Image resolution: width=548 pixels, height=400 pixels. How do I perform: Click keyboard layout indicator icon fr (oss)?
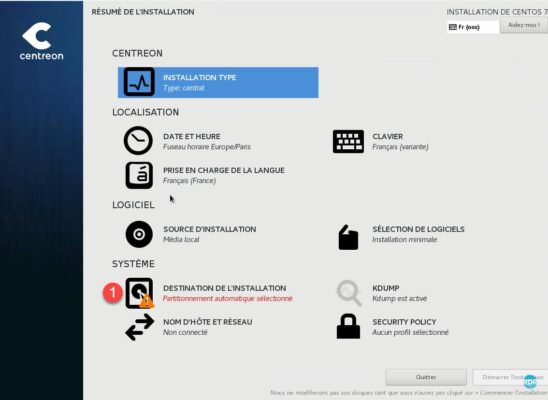click(453, 27)
